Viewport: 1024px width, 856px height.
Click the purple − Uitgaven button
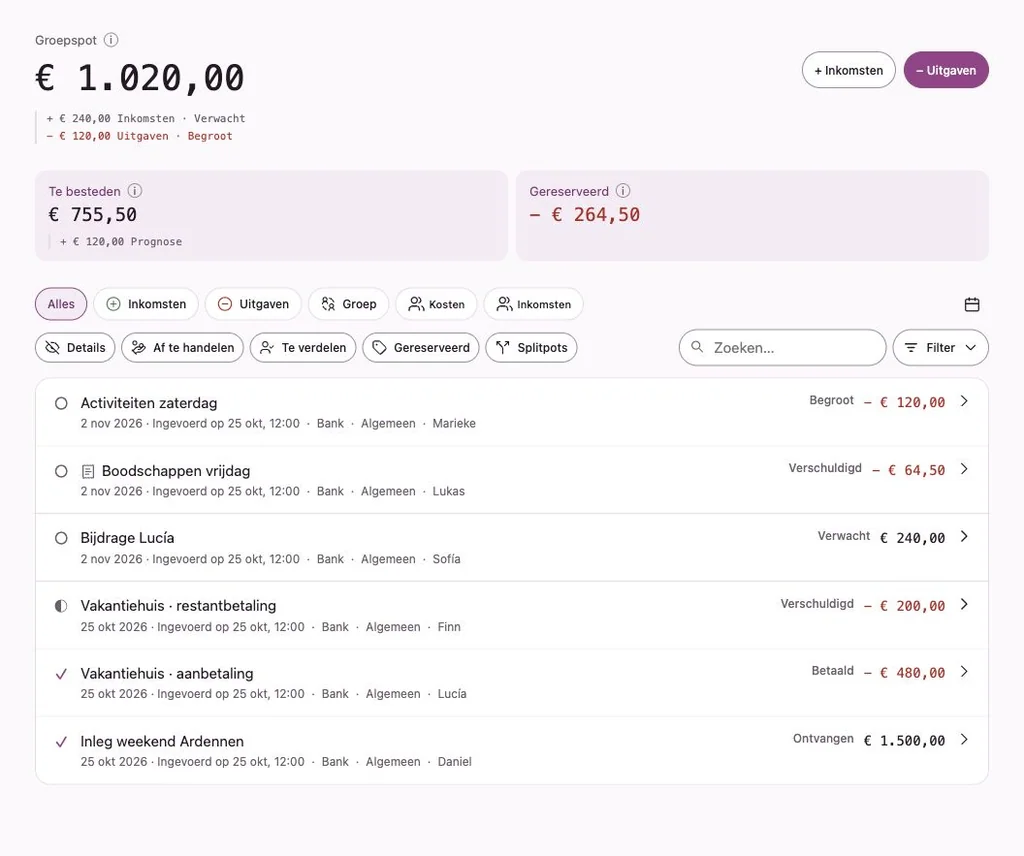(x=946, y=70)
